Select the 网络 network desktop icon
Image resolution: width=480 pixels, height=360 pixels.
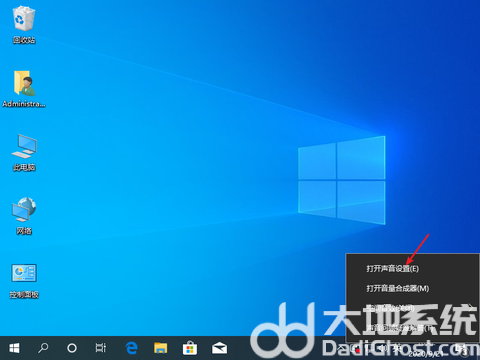tap(24, 216)
